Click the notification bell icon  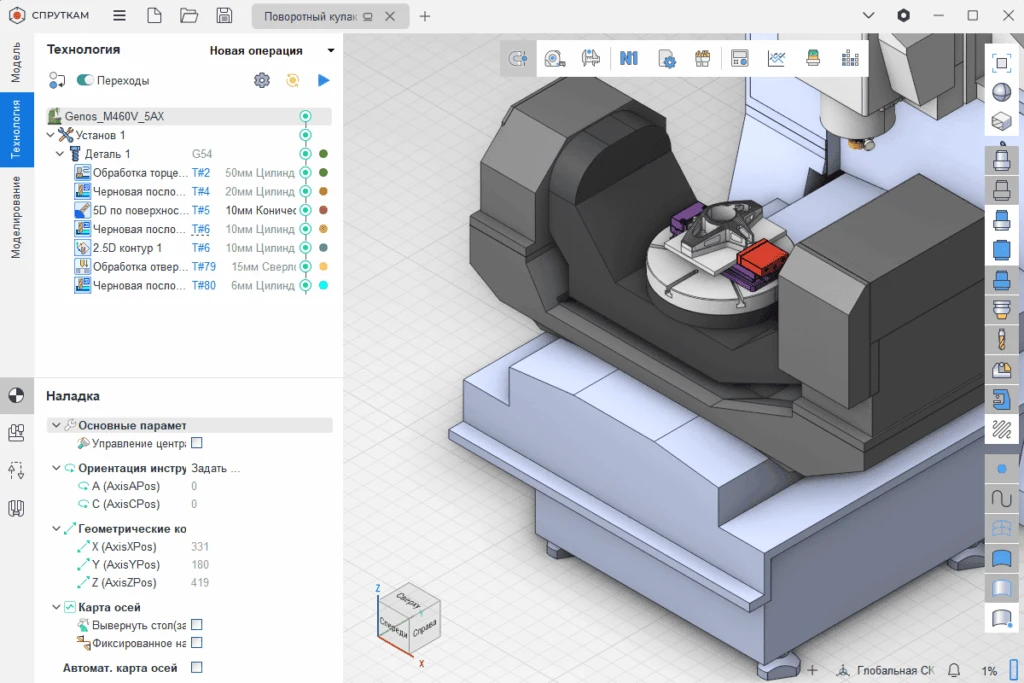click(954, 670)
